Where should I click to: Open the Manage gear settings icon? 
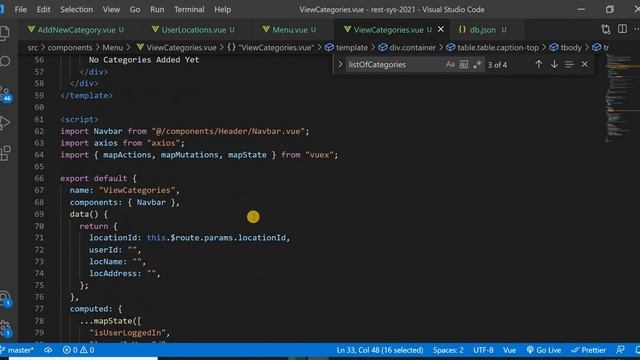(5, 328)
